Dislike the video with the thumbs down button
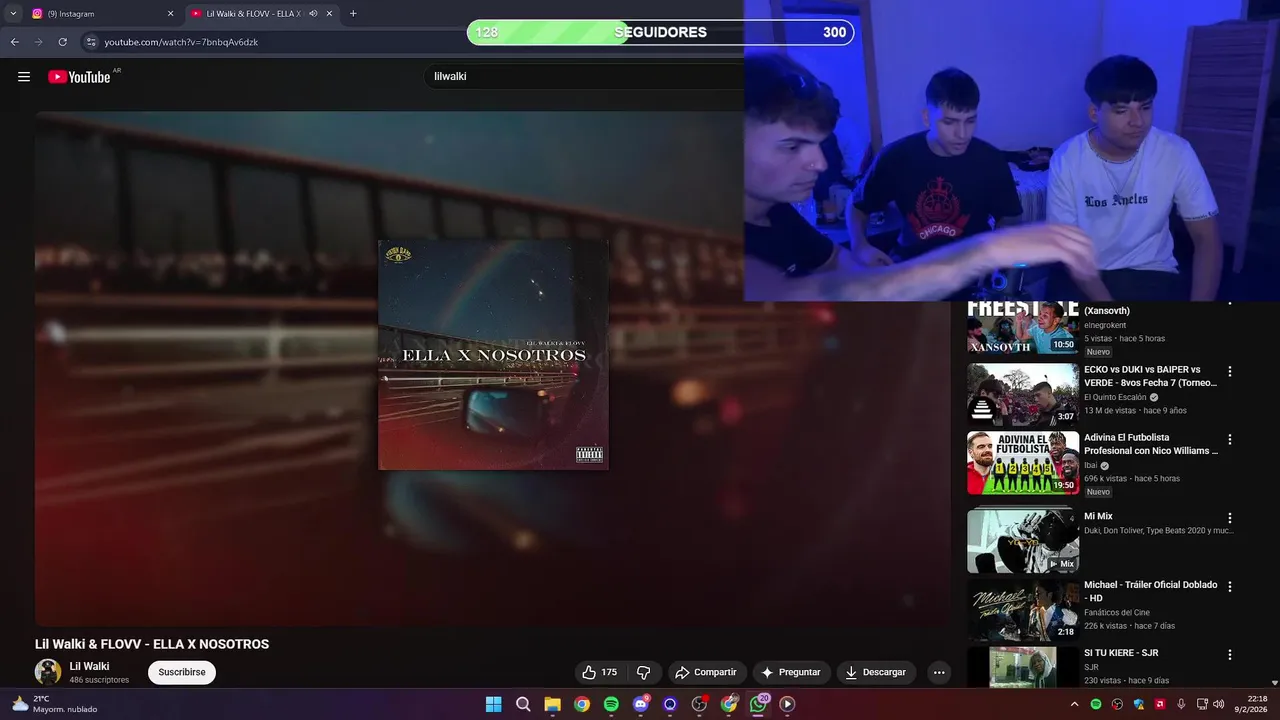 (644, 672)
